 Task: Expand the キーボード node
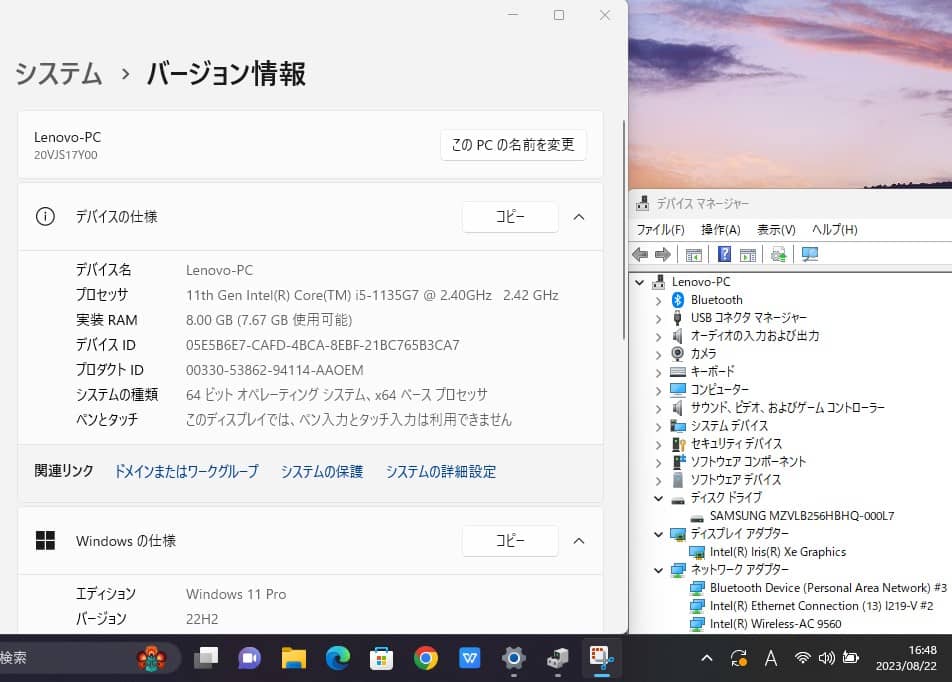[x=659, y=372]
